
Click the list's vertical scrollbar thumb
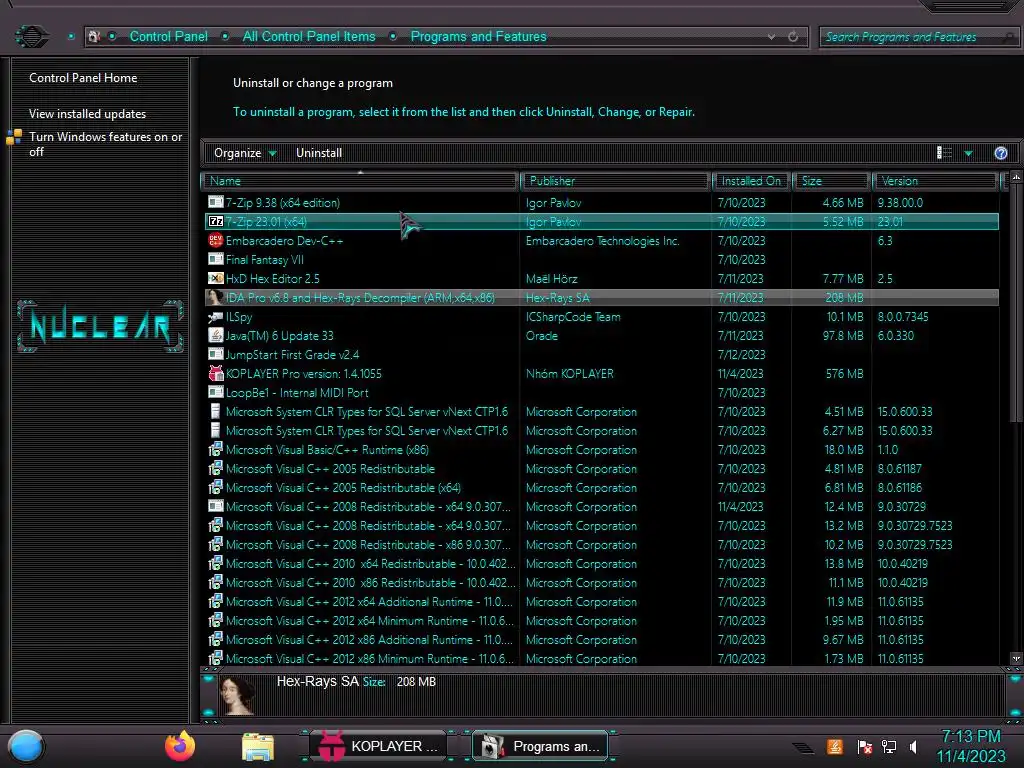1016,304
